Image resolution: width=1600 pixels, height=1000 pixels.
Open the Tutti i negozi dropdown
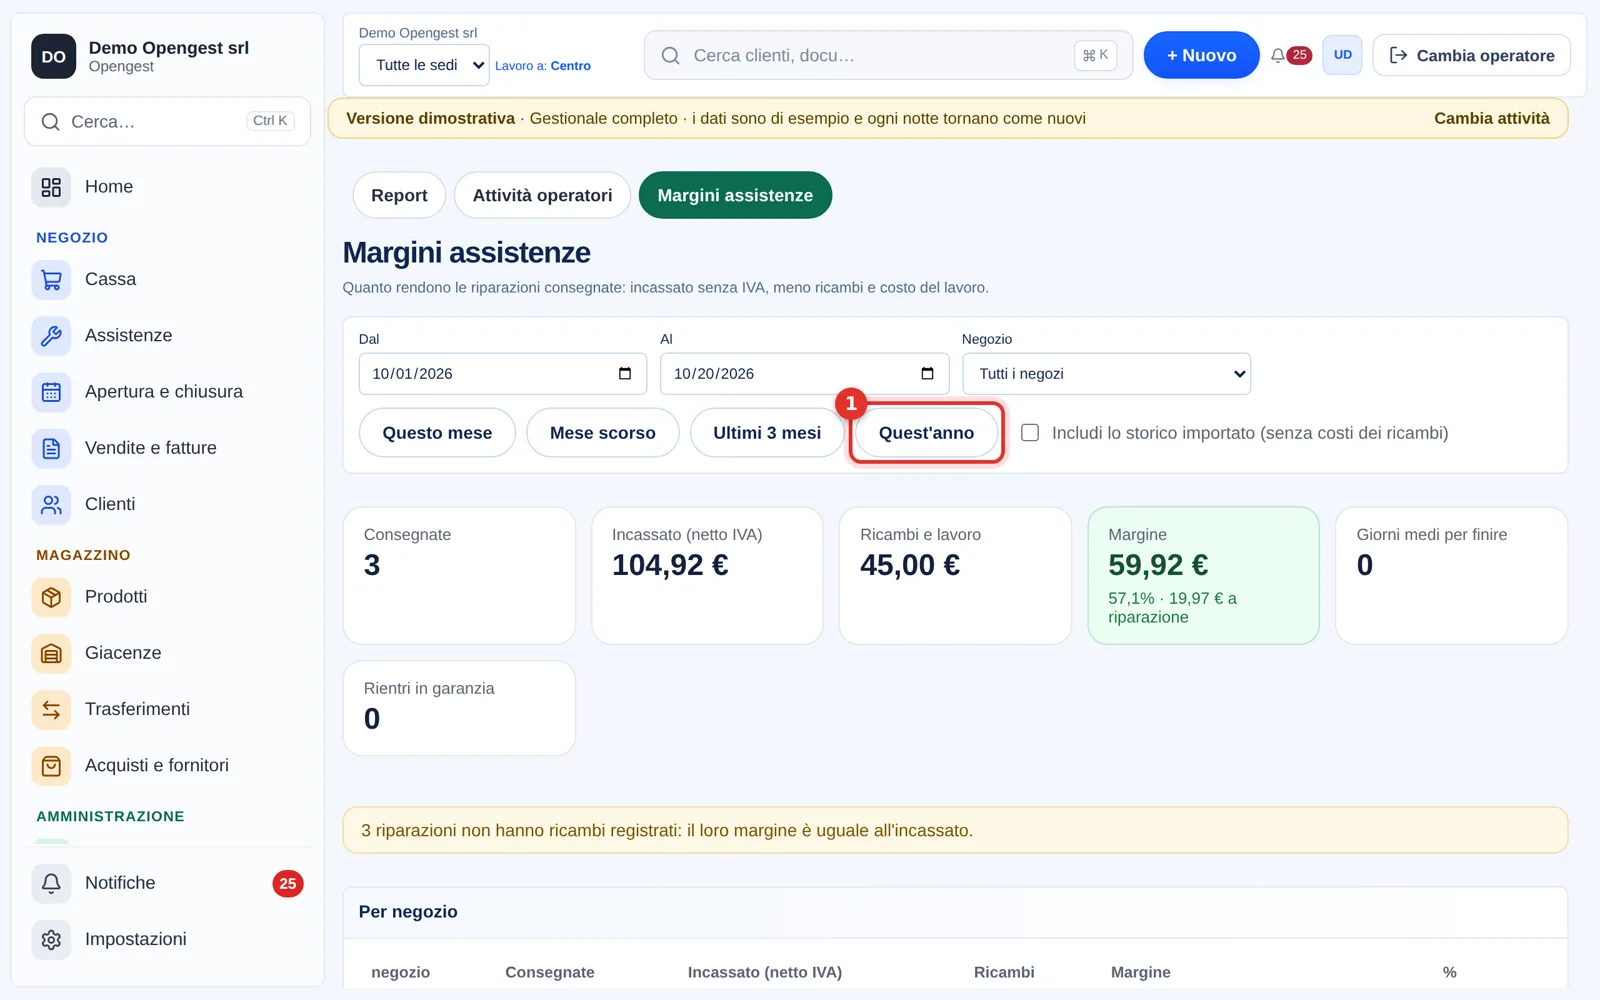1106,374
